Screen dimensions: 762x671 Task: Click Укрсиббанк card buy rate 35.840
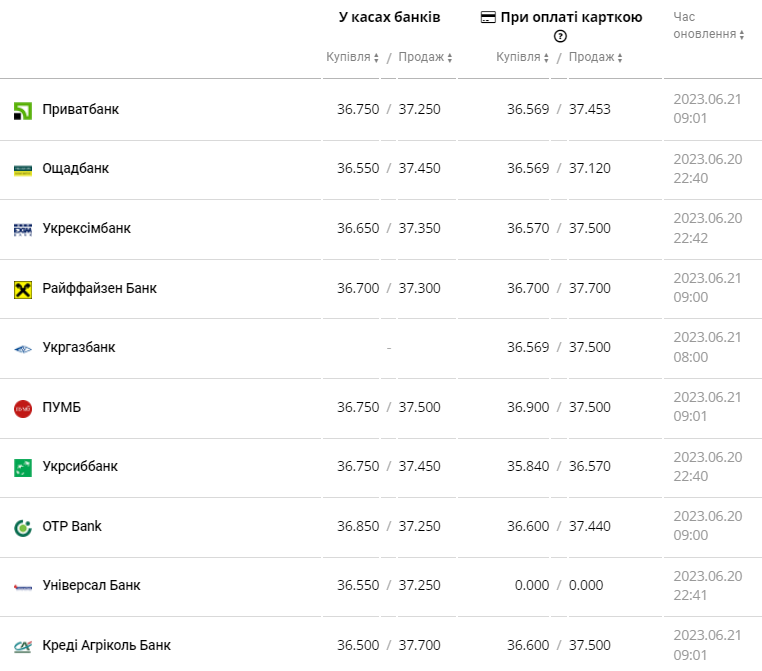coord(528,466)
